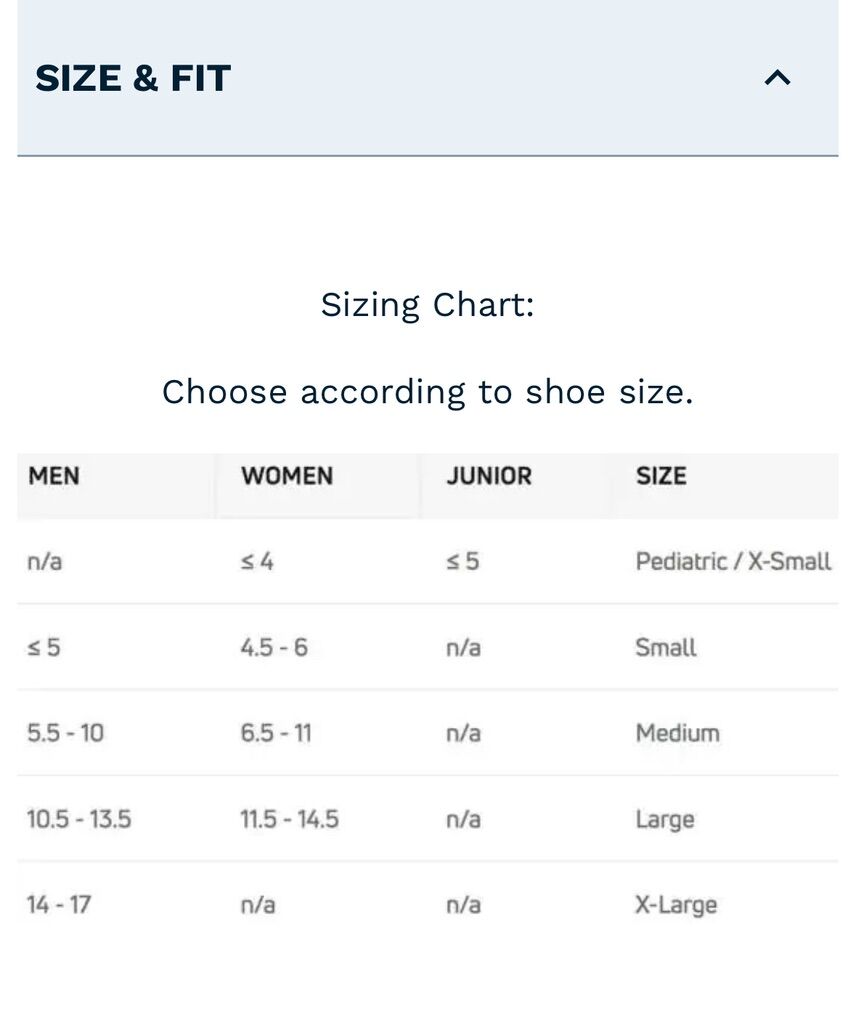The image size is (856, 1020).
Task: Click the SIZE column header
Action: [x=661, y=476]
